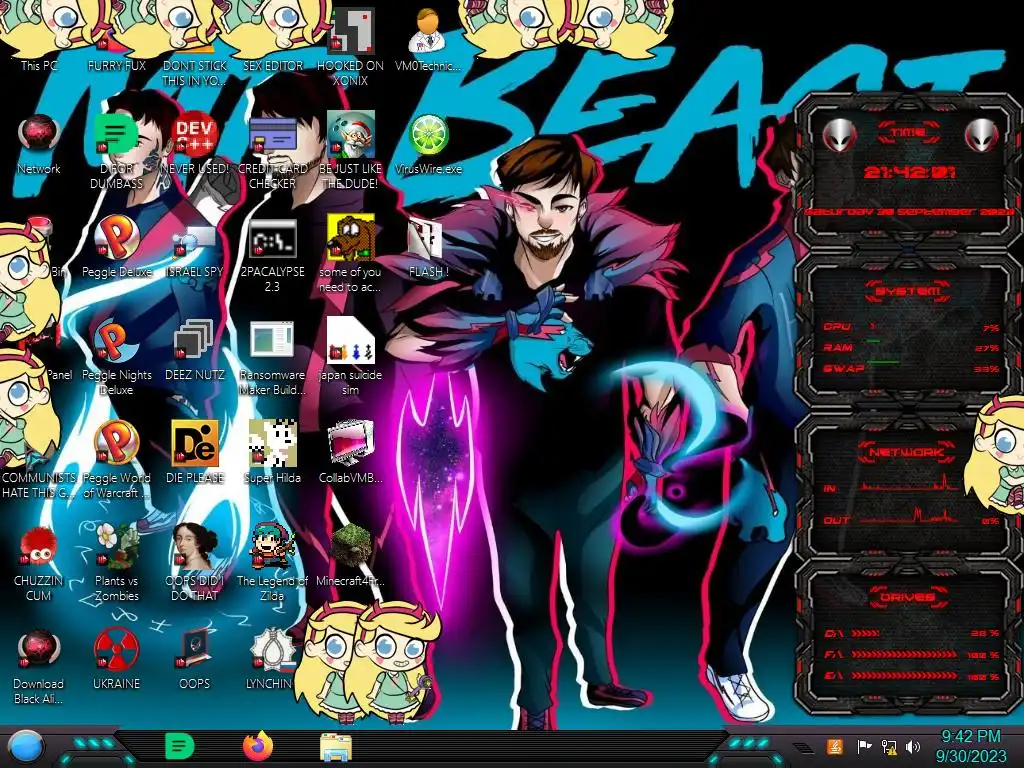
Task: Click the network warning tray icon
Action: (x=888, y=746)
